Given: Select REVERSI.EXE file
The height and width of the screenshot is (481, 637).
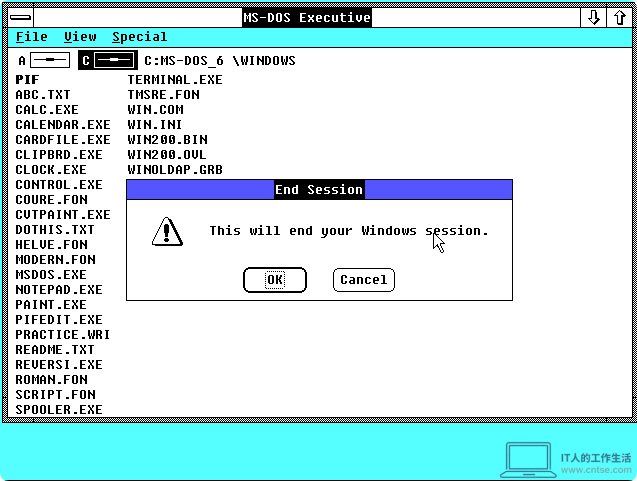Looking at the screenshot, I should click(58, 365).
